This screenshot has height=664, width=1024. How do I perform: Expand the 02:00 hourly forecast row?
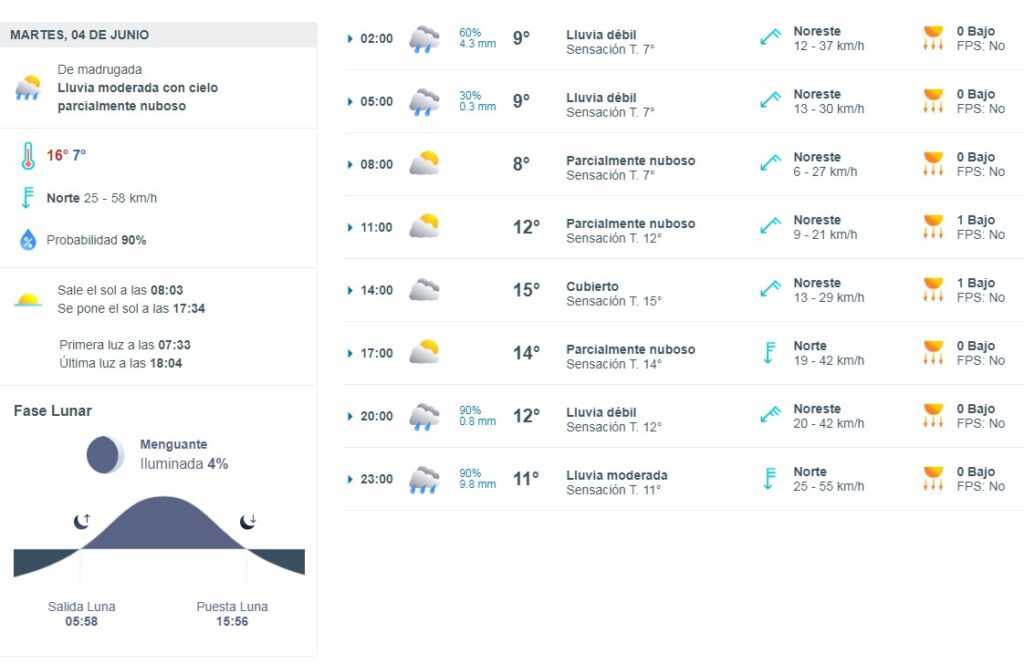[x=350, y=39]
